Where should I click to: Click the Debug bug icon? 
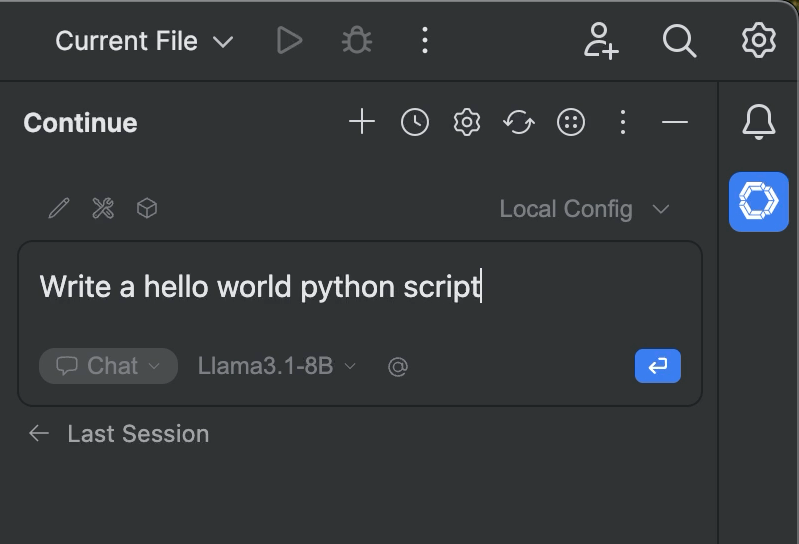pos(356,41)
